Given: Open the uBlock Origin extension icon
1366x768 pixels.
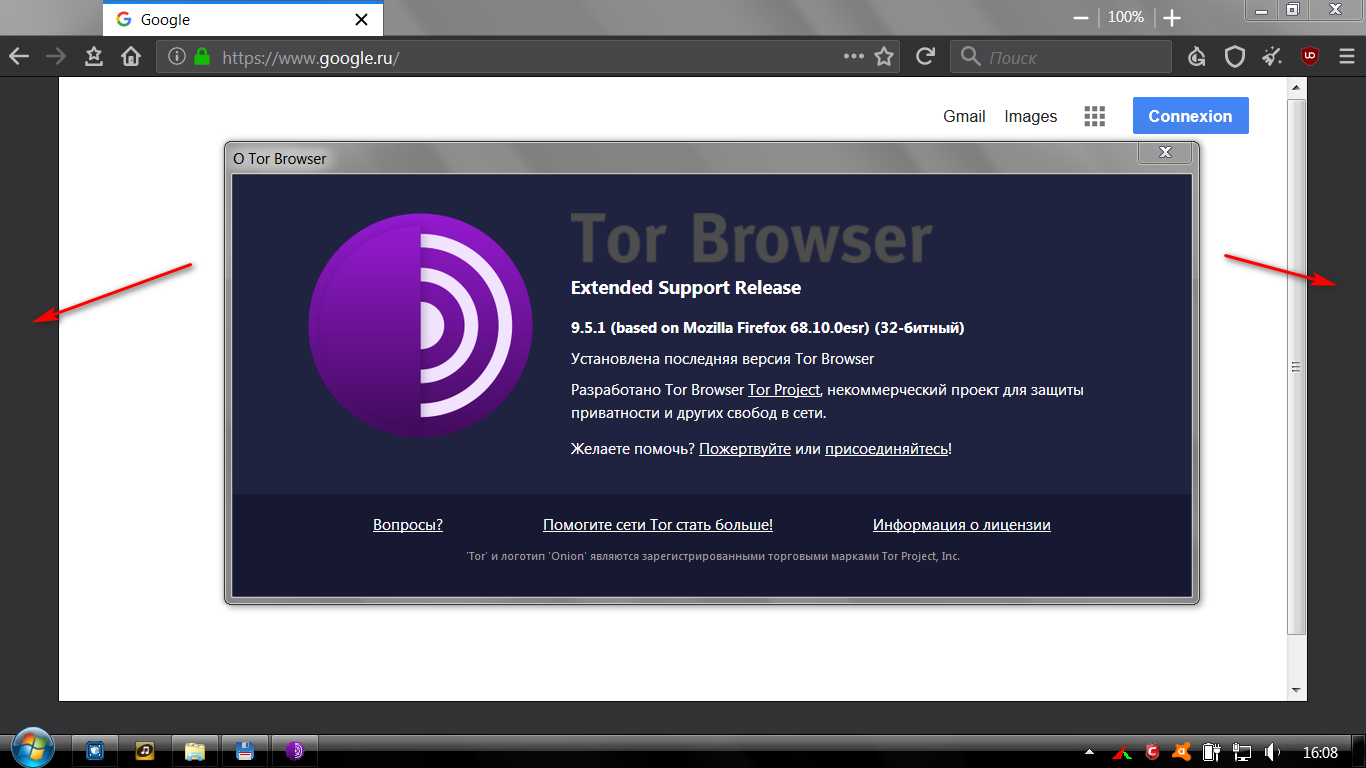Looking at the screenshot, I should 1309,57.
